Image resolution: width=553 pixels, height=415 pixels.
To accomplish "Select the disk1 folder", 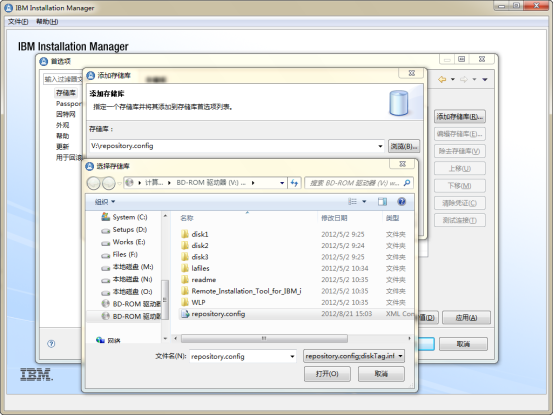I will point(195,234).
